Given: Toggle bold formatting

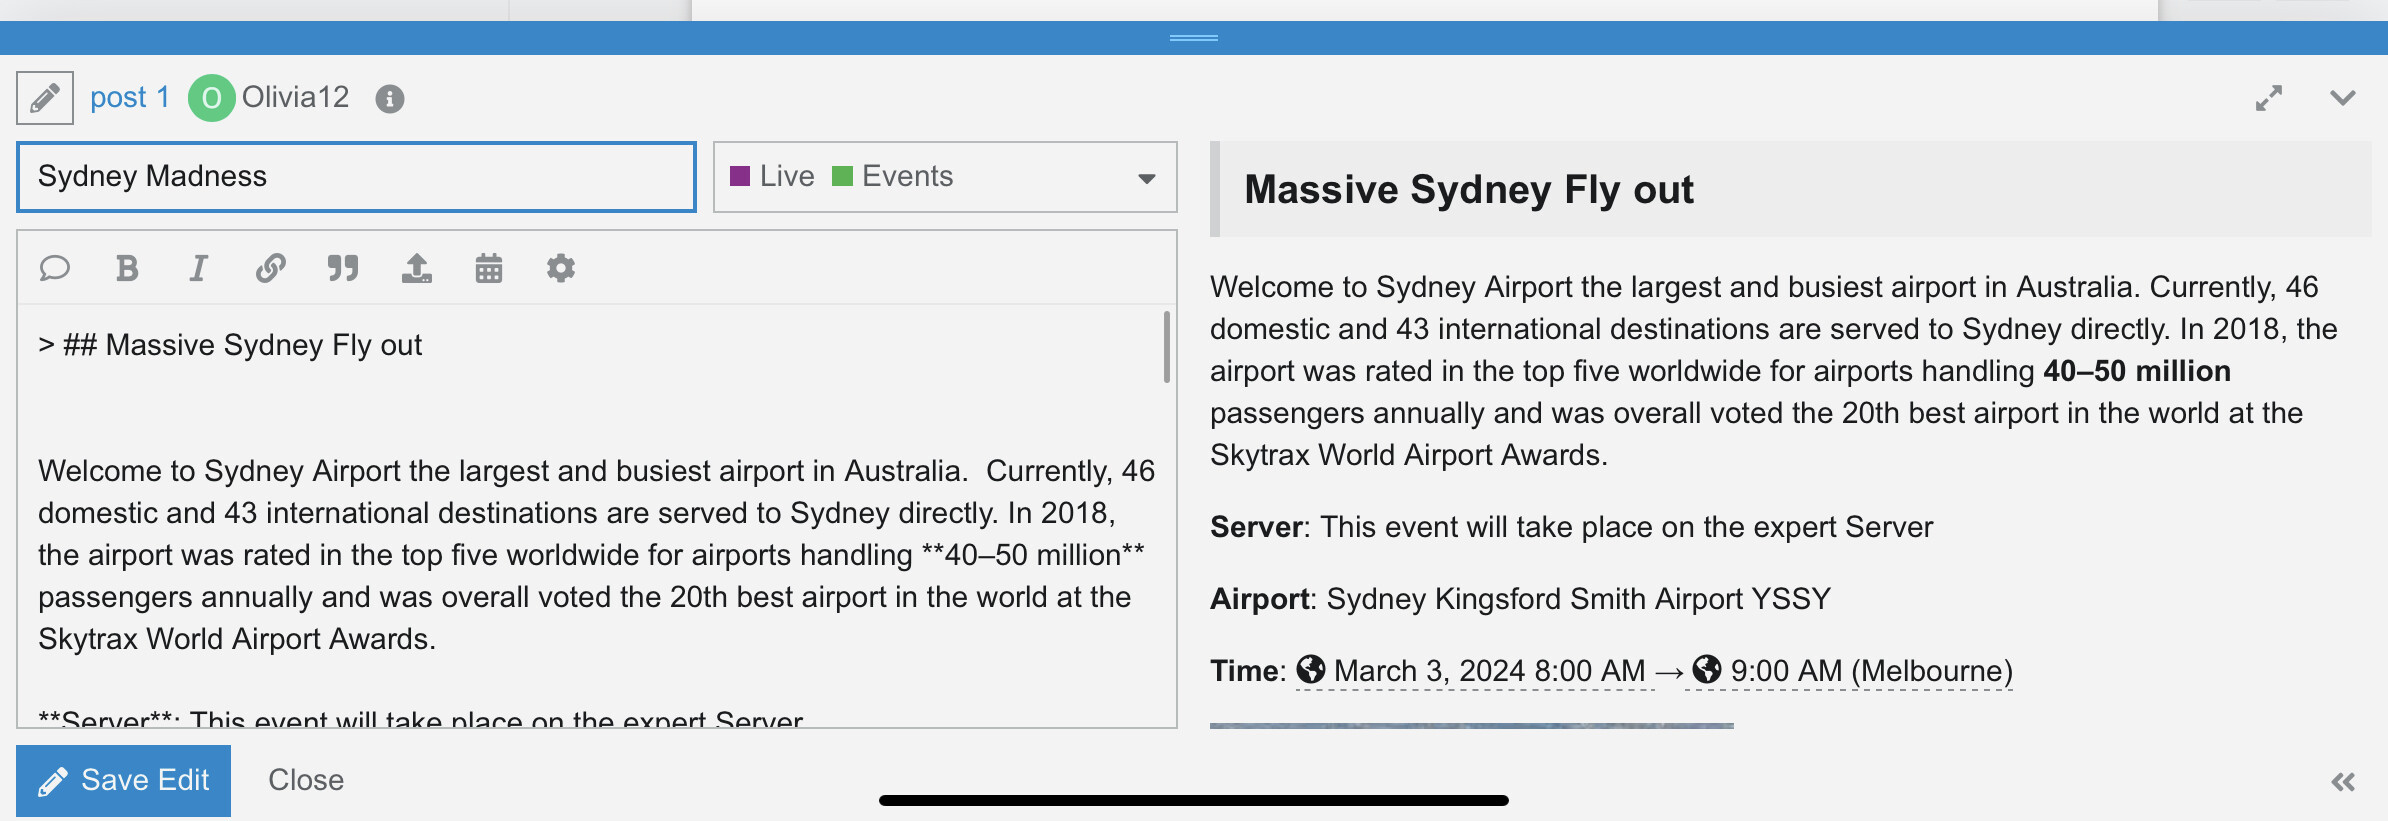Looking at the screenshot, I should tap(127, 268).
